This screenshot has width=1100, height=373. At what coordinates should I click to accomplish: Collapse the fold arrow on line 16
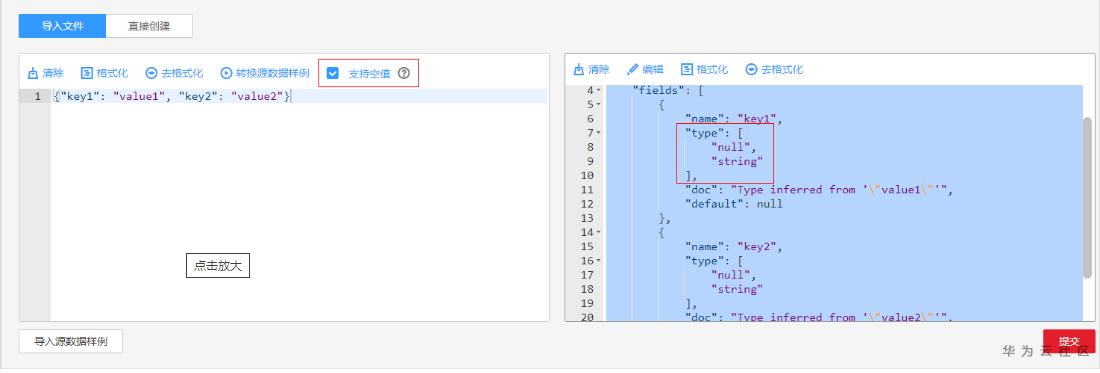598,261
